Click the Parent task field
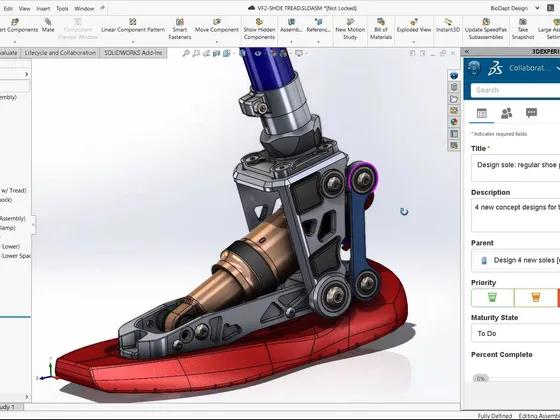This screenshot has height=420, width=560. tap(515, 260)
